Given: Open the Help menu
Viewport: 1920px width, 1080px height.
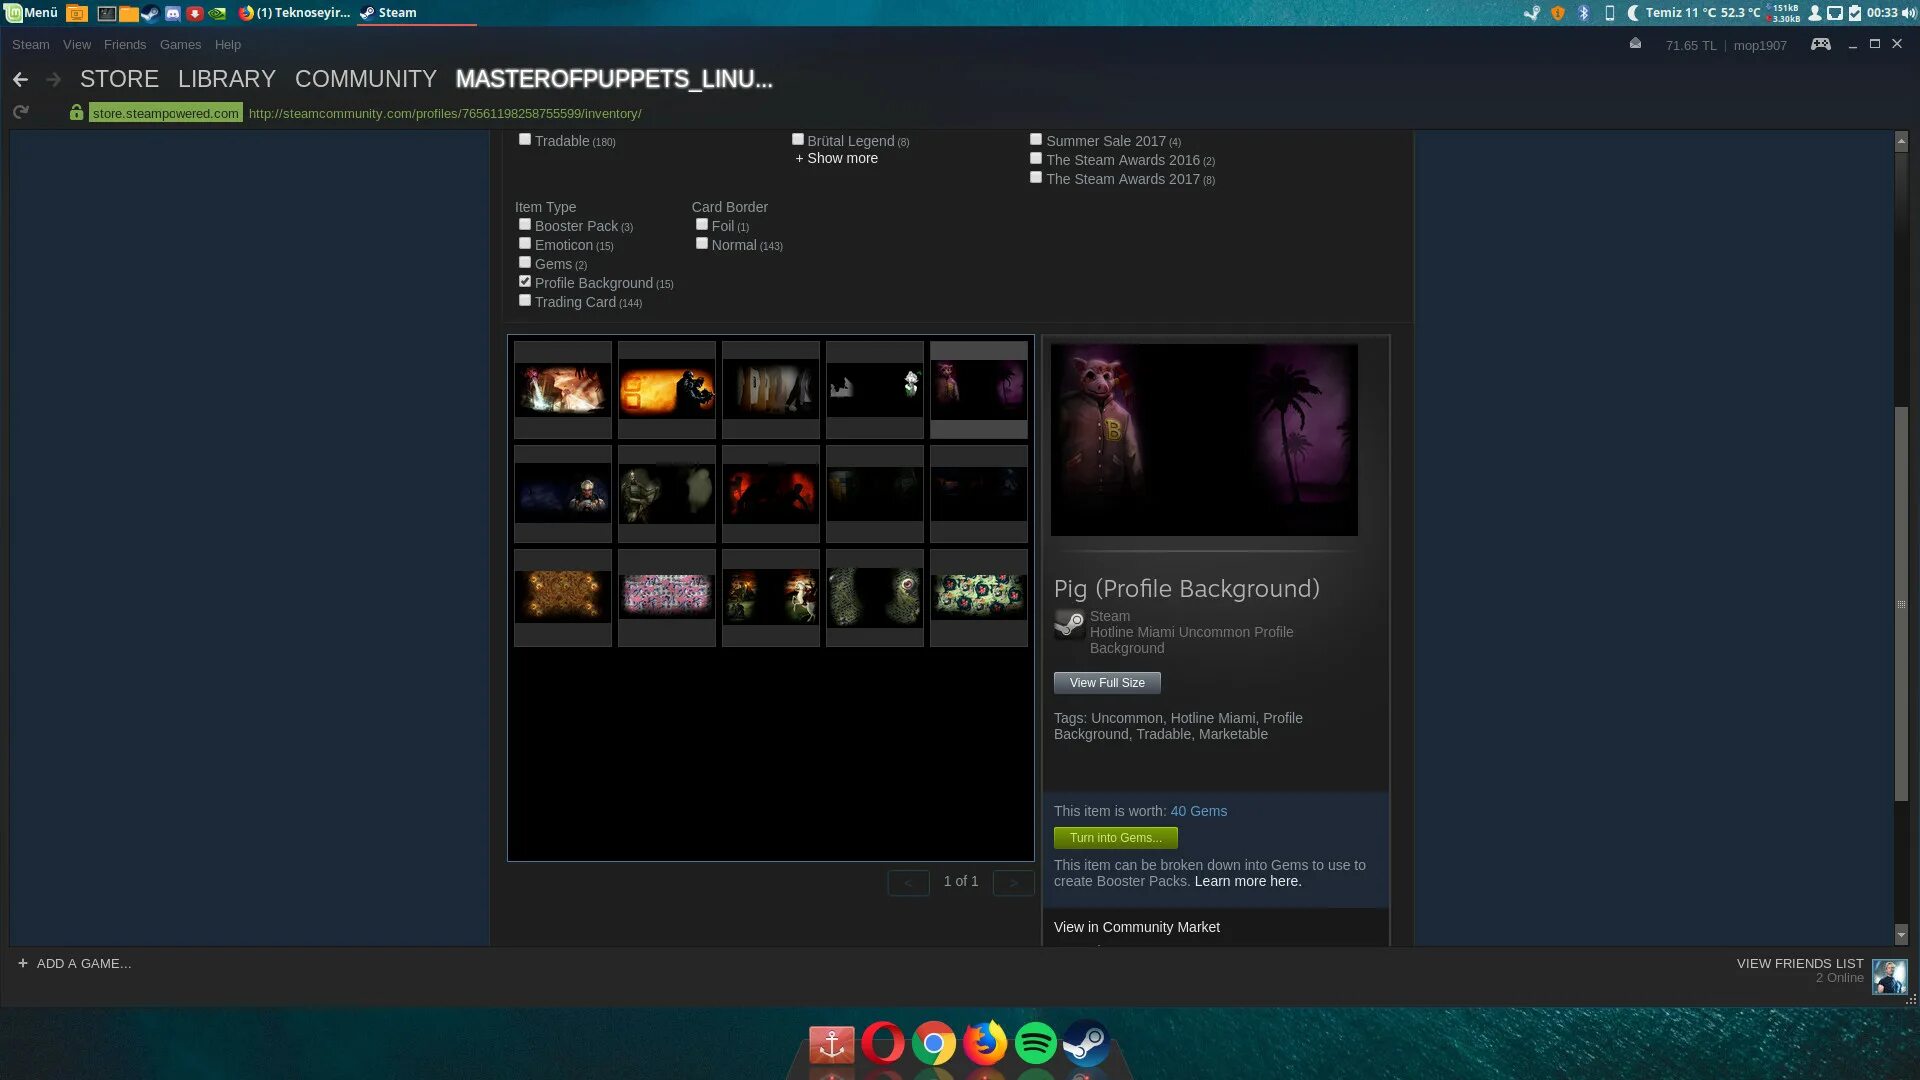Looking at the screenshot, I should [x=227, y=44].
